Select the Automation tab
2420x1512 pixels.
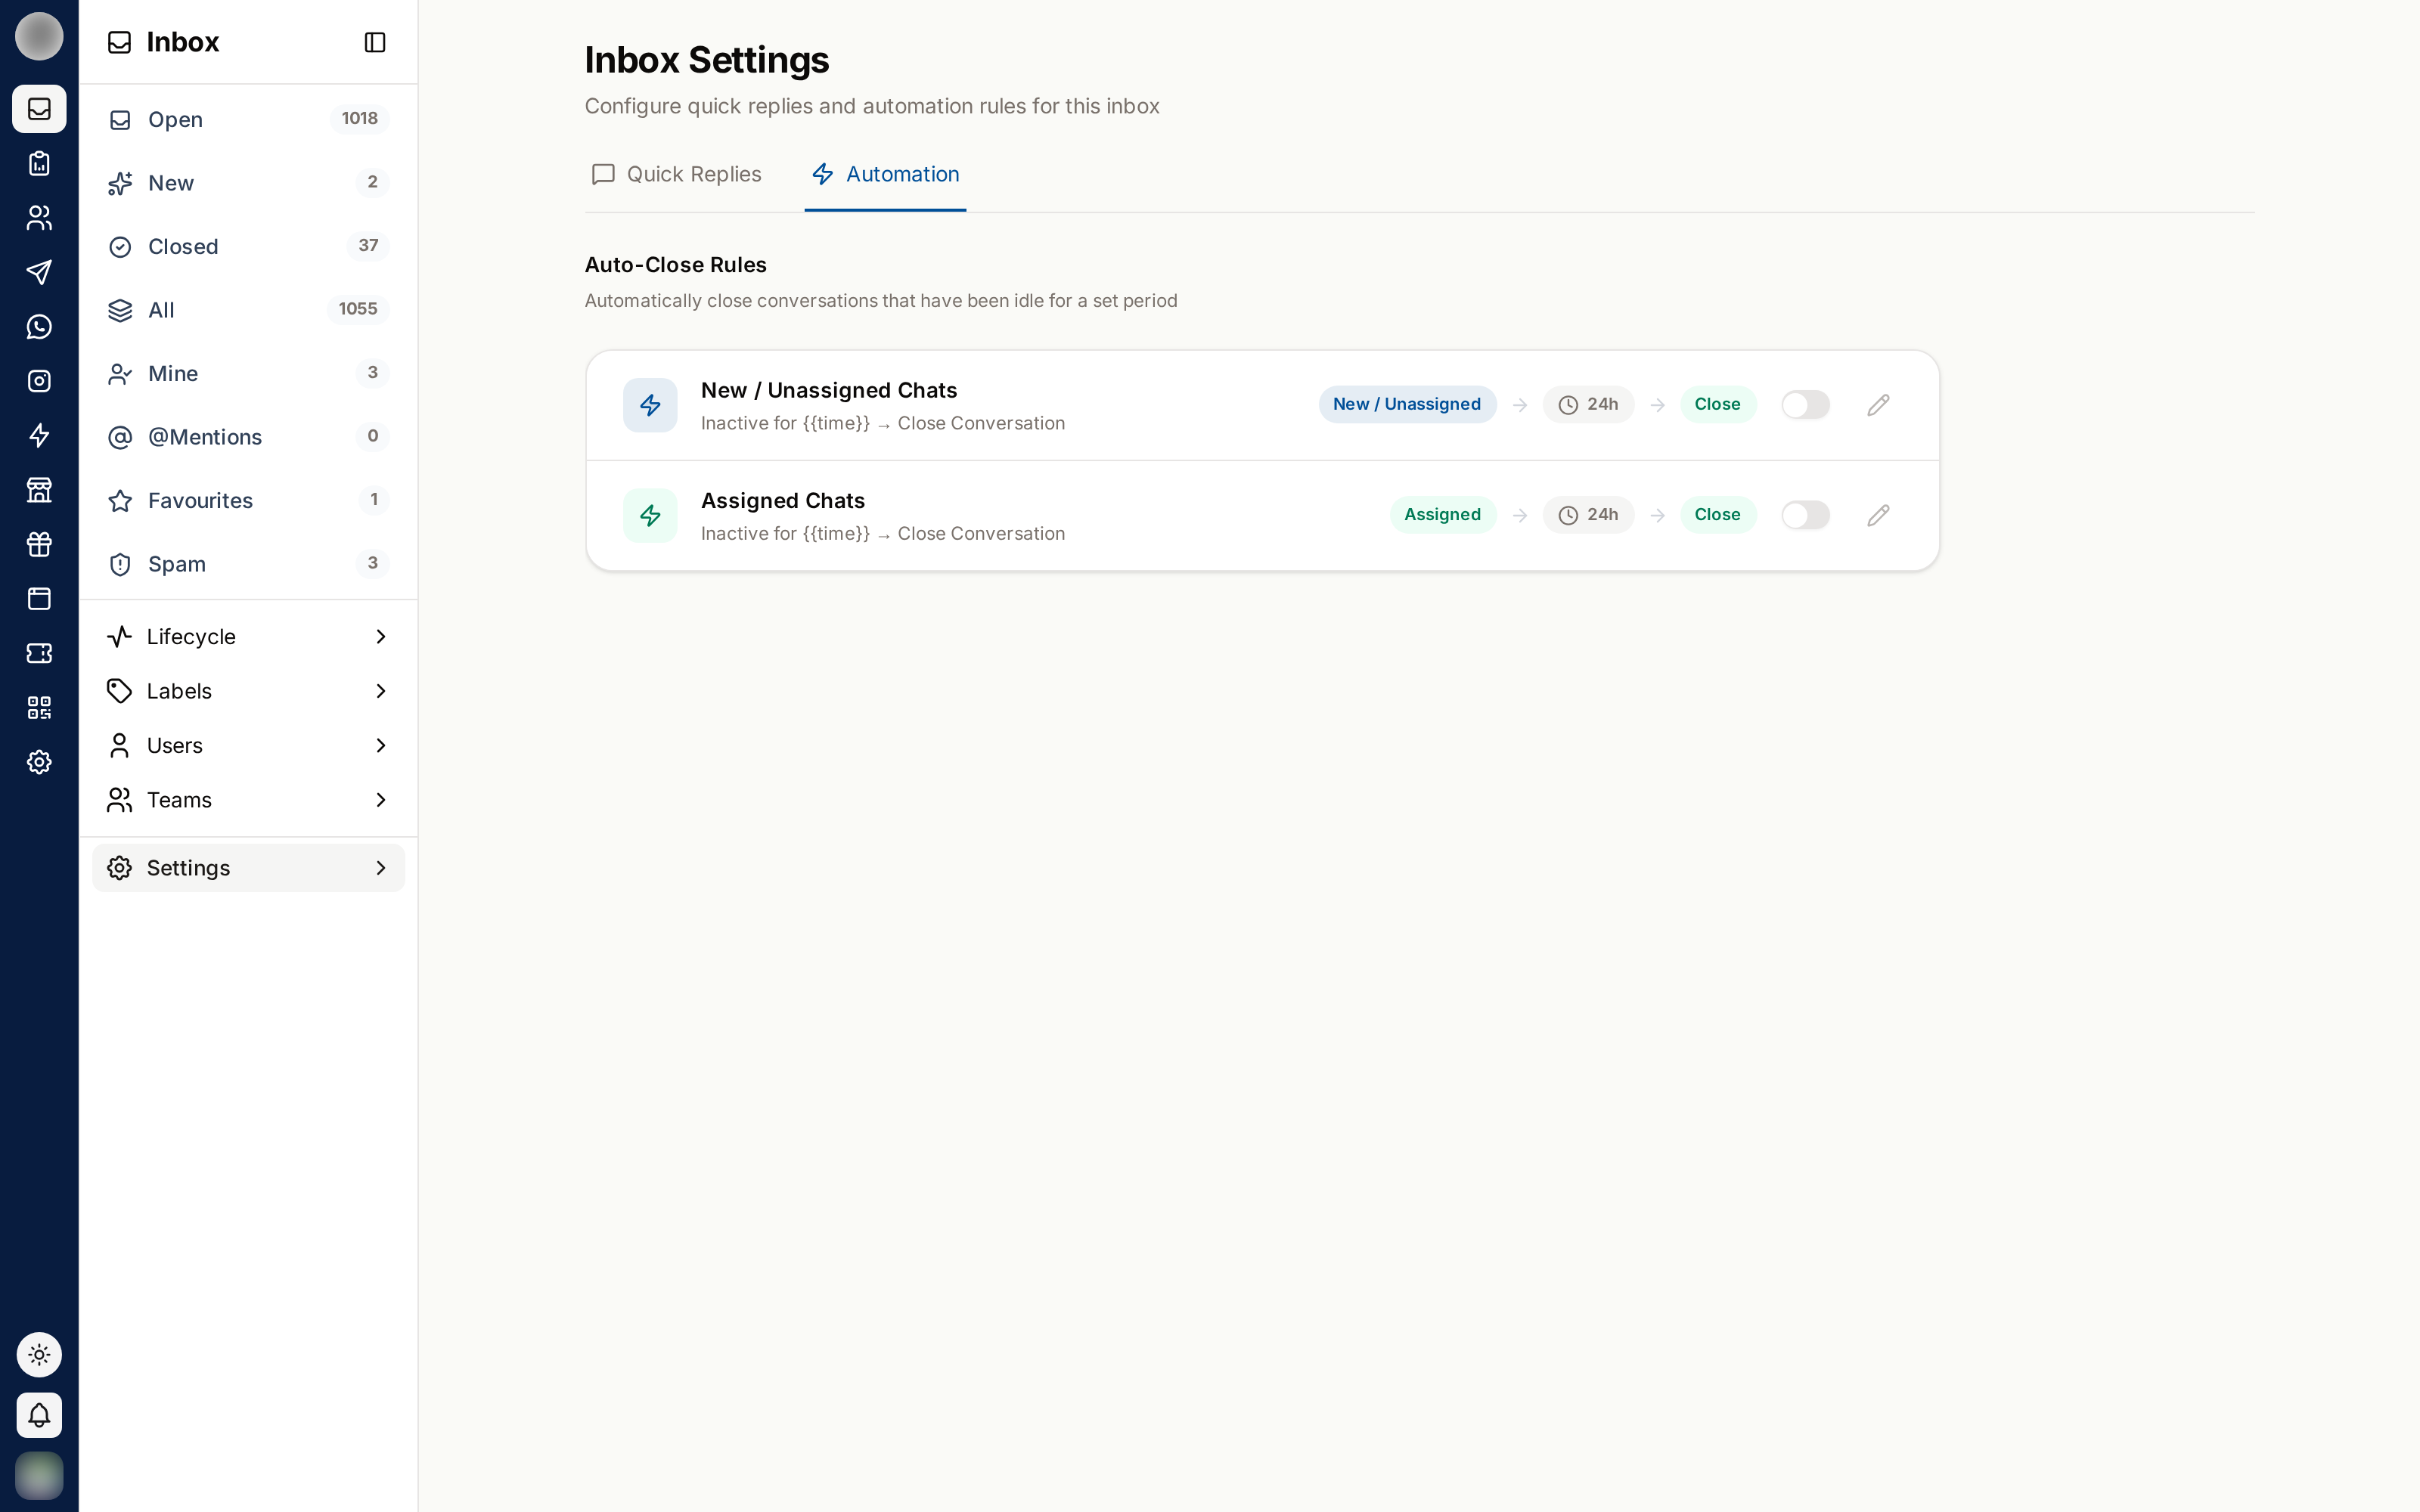(x=885, y=175)
